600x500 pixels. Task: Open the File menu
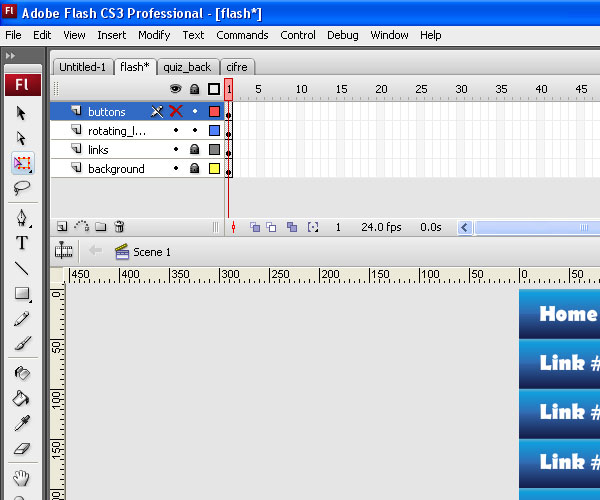coord(13,35)
